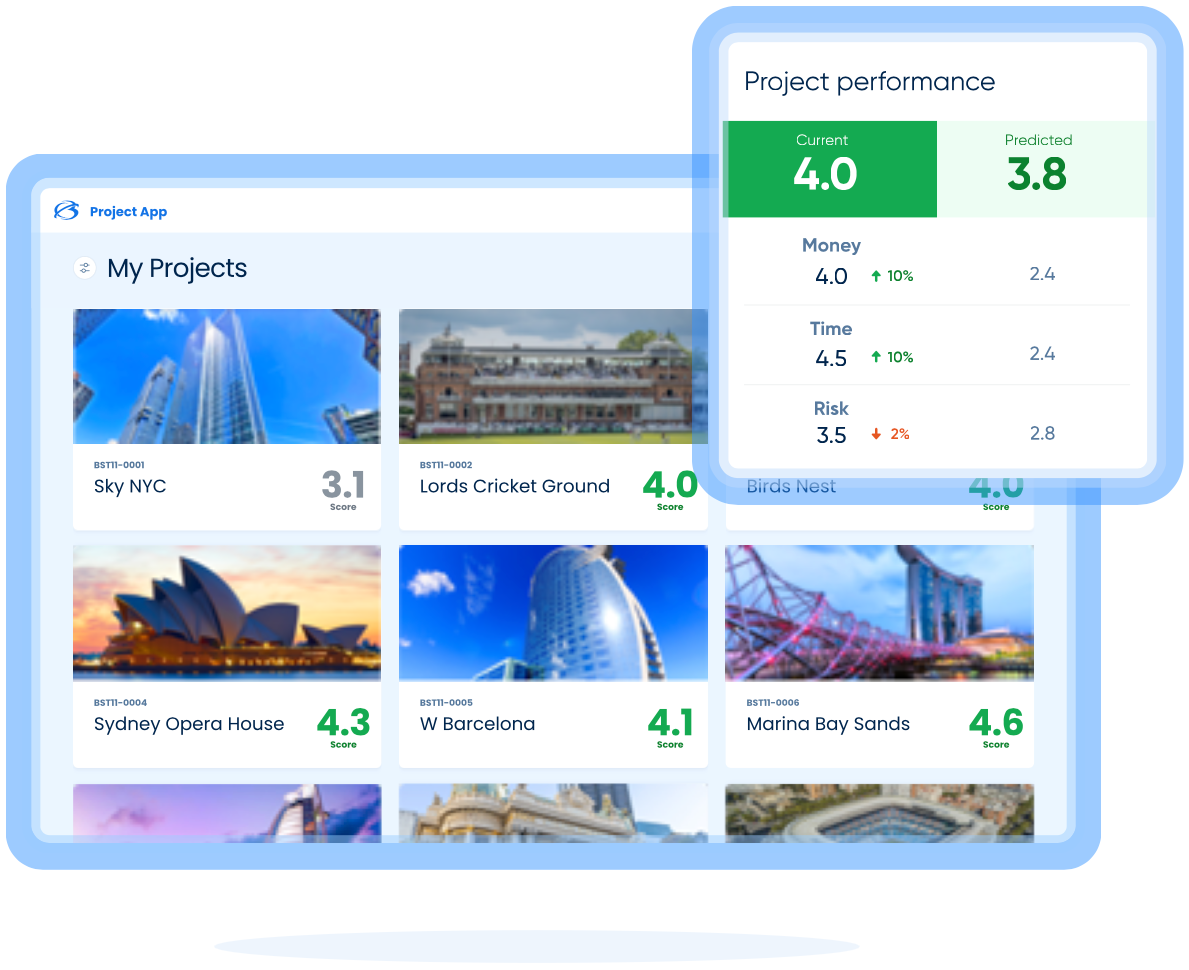Click the 4.1 score on W Barcelona
The height and width of the screenshot is (970, 1189).
pos(669,724)
